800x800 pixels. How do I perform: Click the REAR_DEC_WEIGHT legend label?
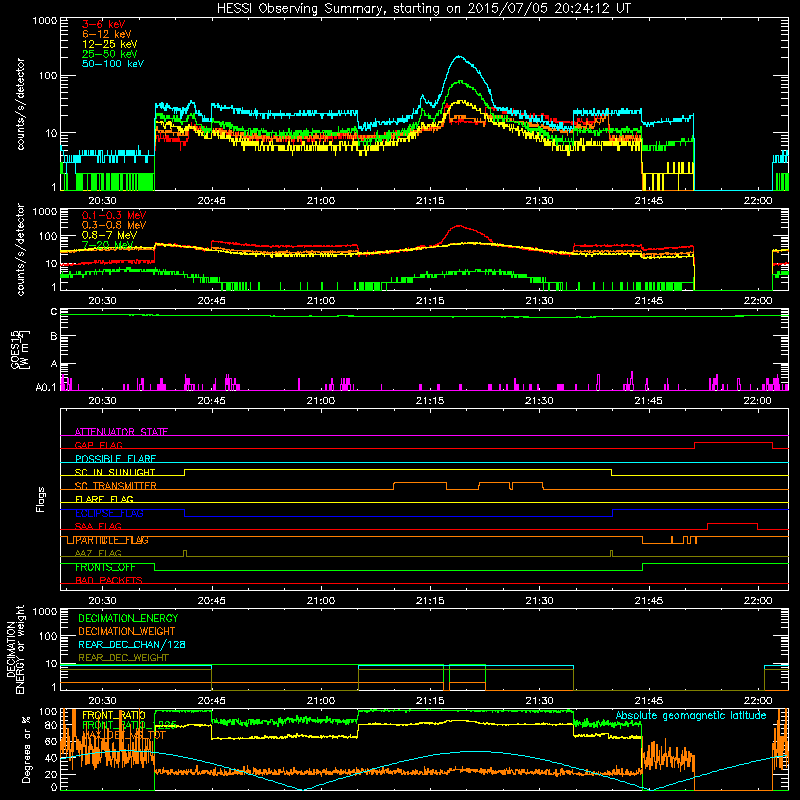click(123, 658)
